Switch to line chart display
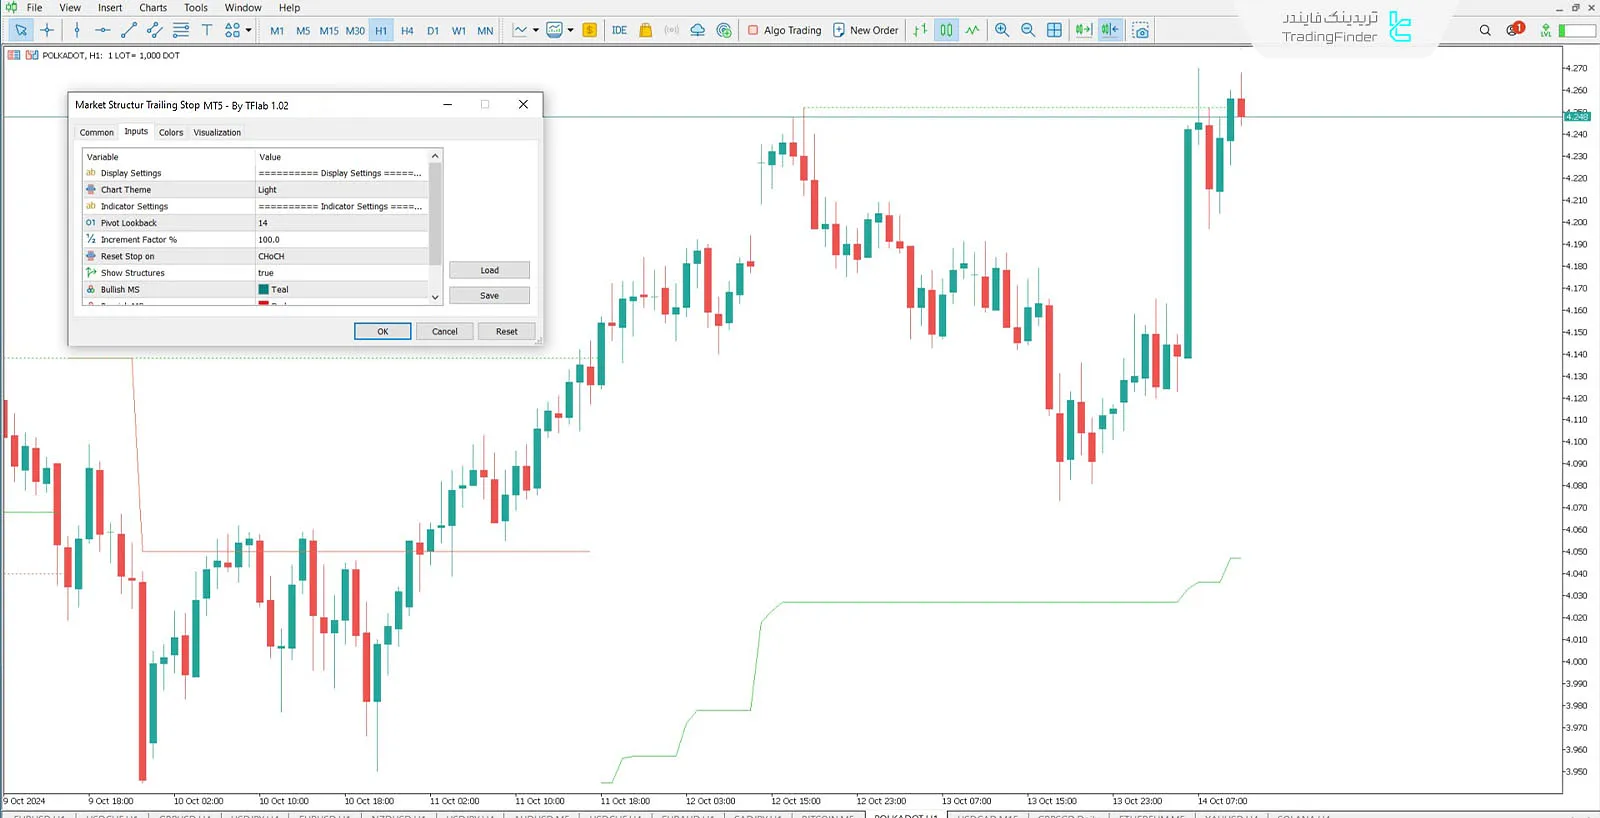 (972, 30)
